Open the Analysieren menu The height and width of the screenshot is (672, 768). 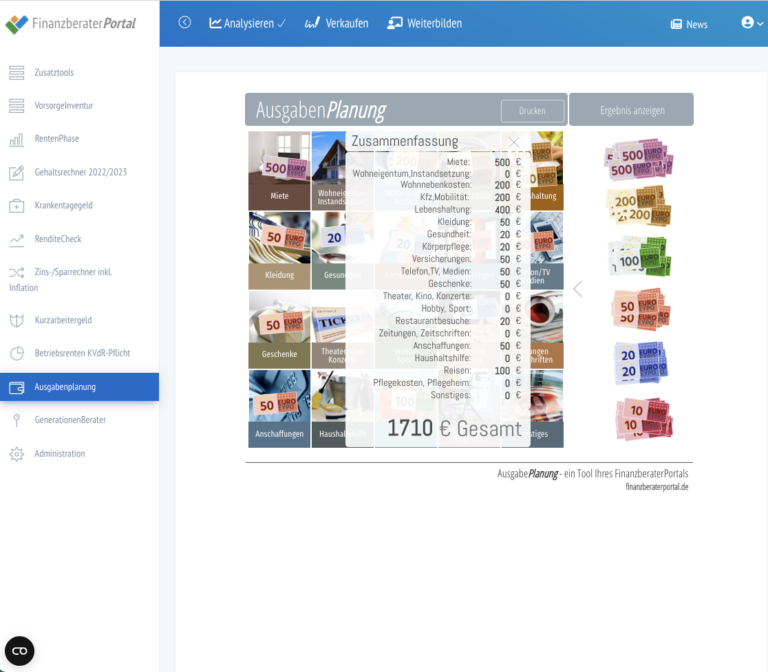point(247,23)
